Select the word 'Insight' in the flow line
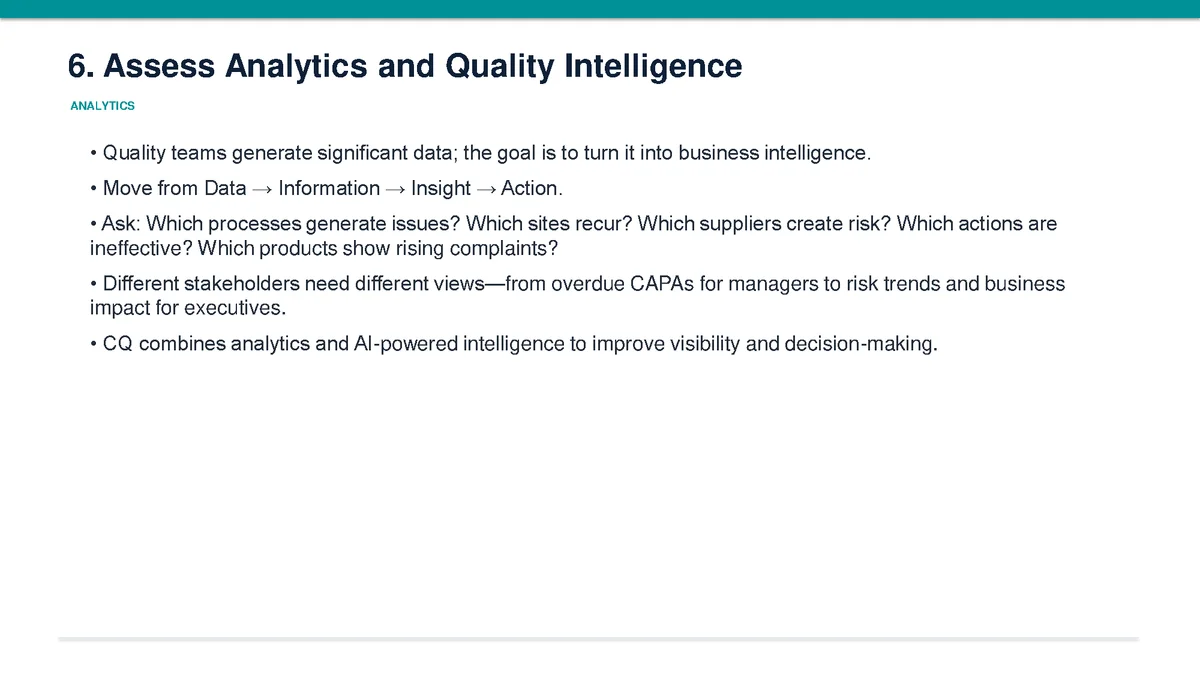Image resolution: width=1200 pixels, height=675 pixels. [440, 188]
